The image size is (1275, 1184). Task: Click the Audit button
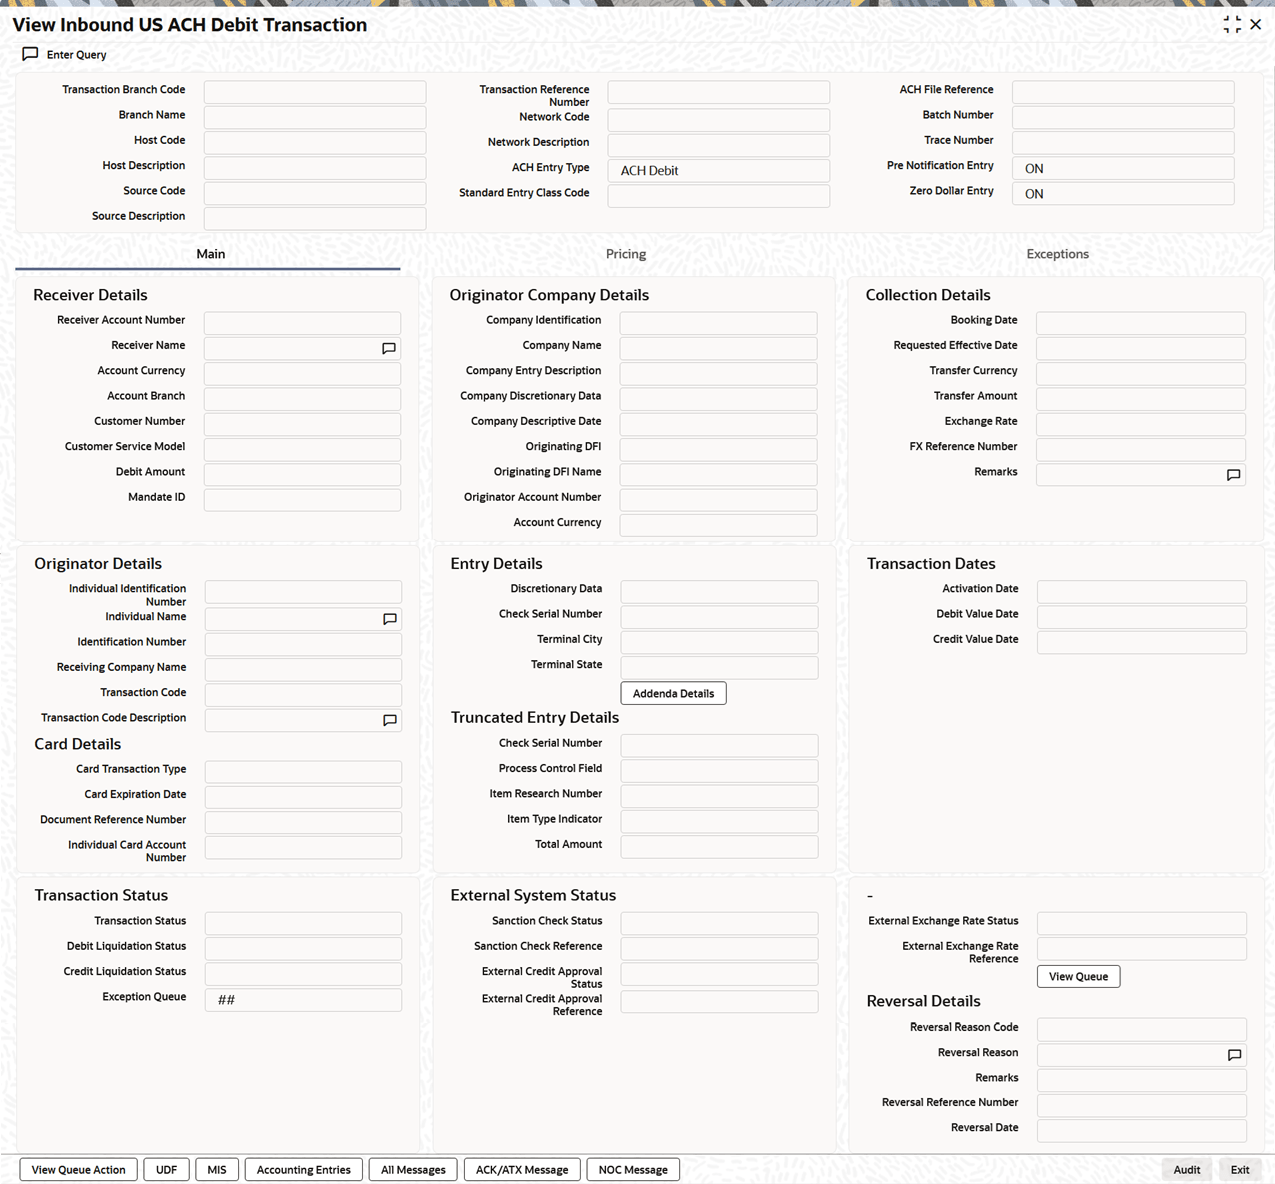[1187, 1169]
